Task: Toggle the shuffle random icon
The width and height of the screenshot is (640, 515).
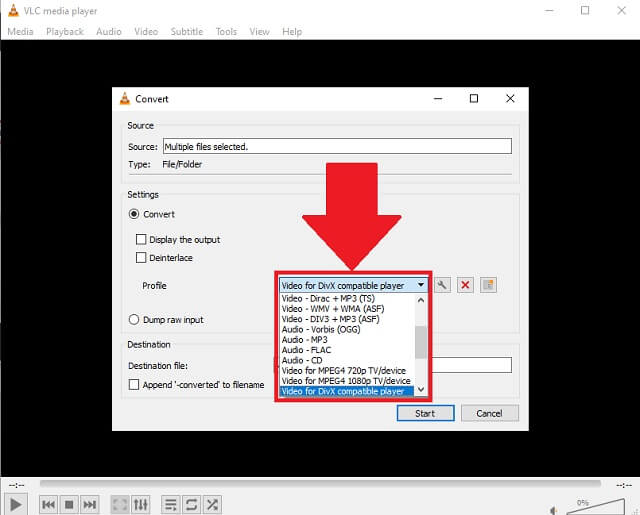Action: click(x=212, y=505)
